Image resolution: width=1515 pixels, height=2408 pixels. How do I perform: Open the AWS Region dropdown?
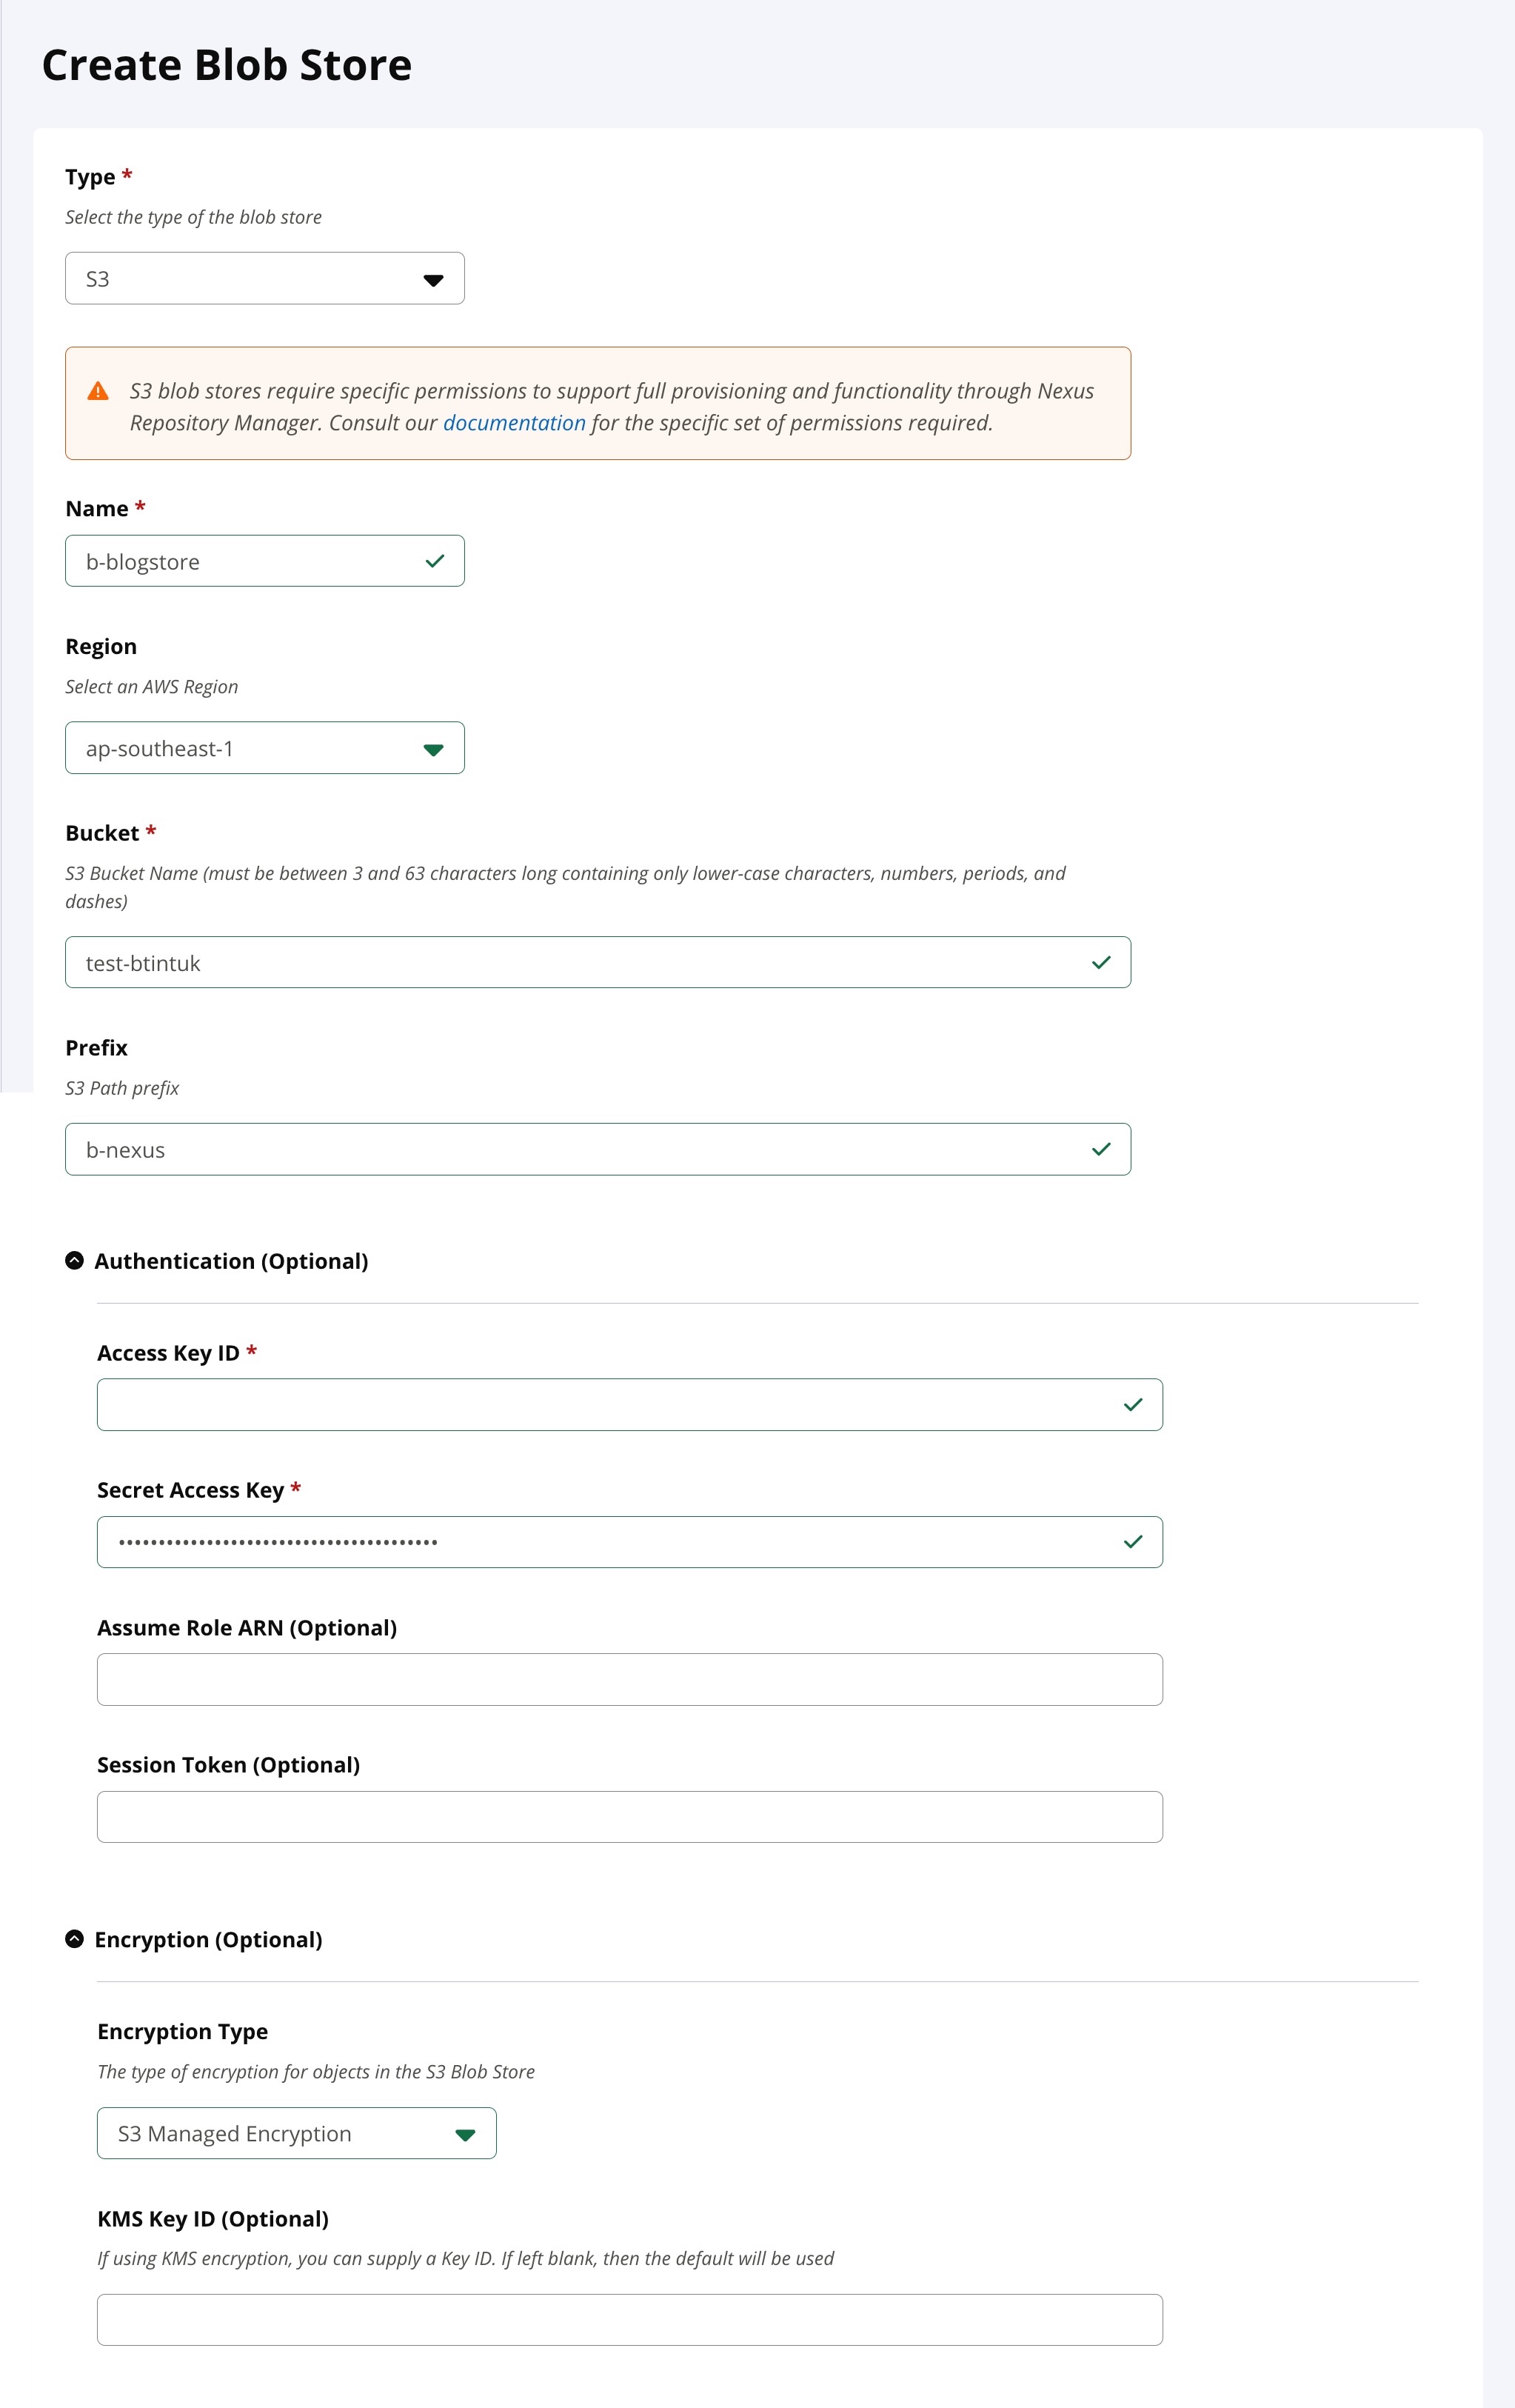coord(265,748)
